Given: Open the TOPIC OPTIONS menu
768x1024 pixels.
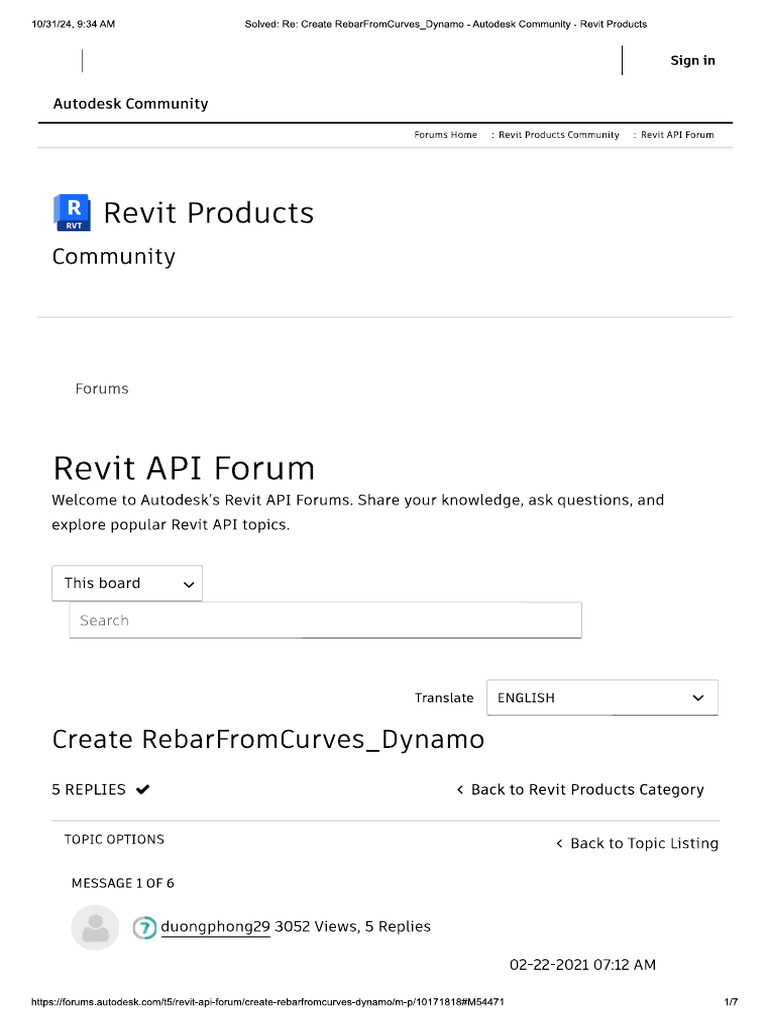Looking at the screenshot, I should 114,839.
